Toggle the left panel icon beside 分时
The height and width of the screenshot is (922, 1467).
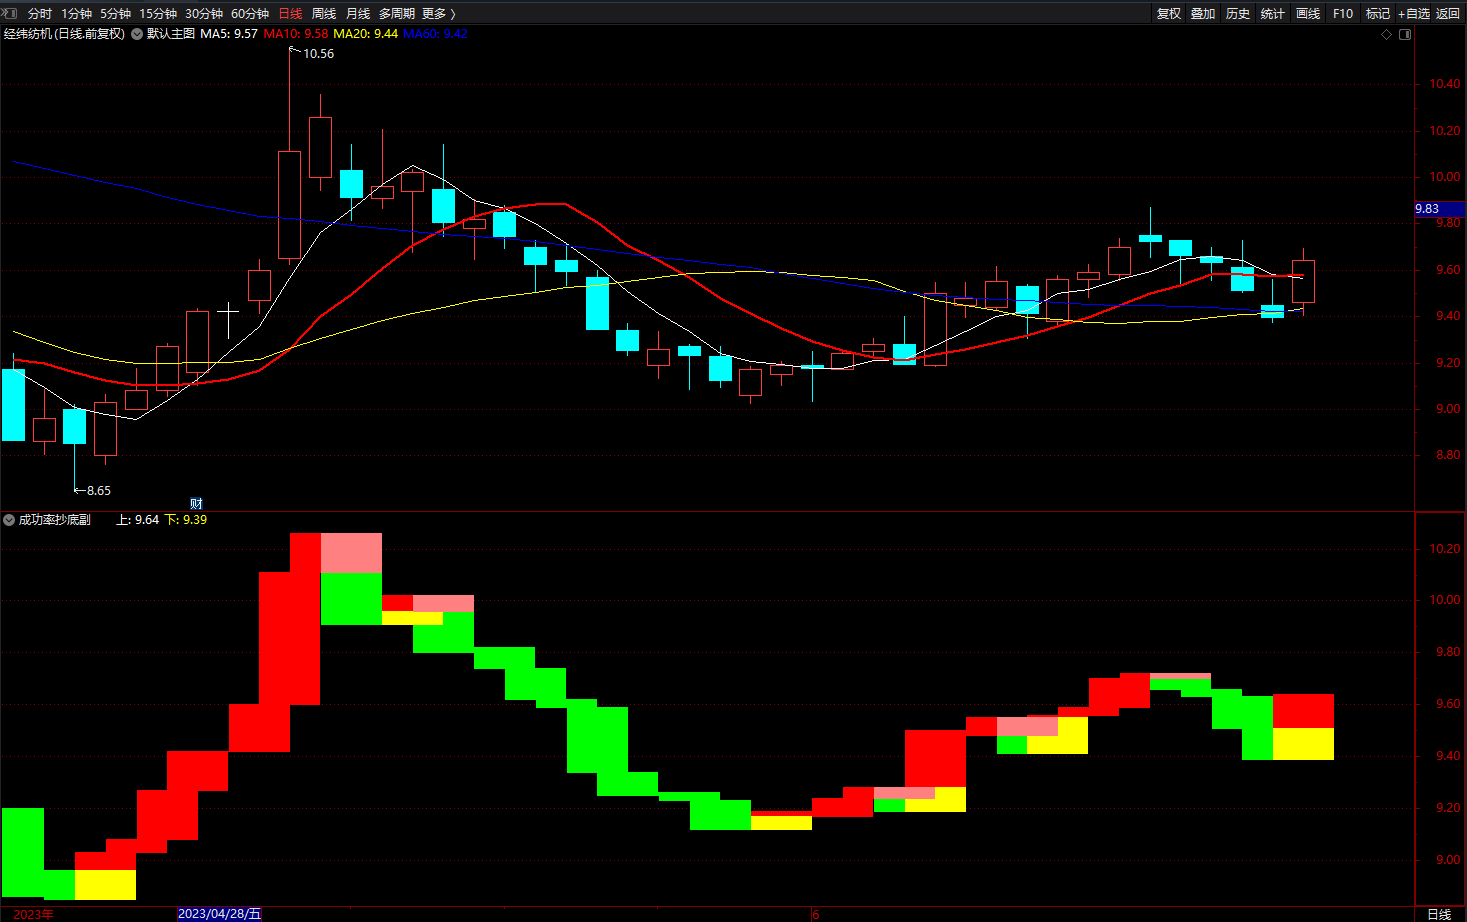(11, 13)
